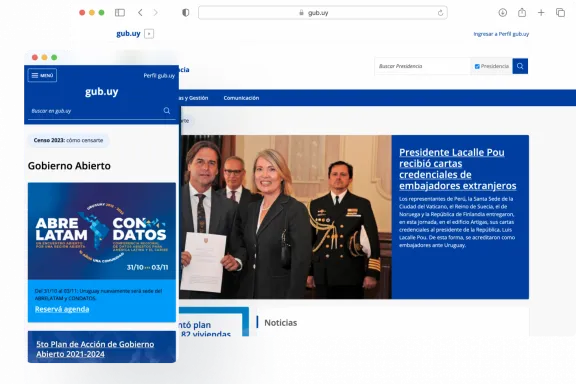Click the Share icon in toolbar
This screenshot has height=384, width=576.
coord(522,12)
